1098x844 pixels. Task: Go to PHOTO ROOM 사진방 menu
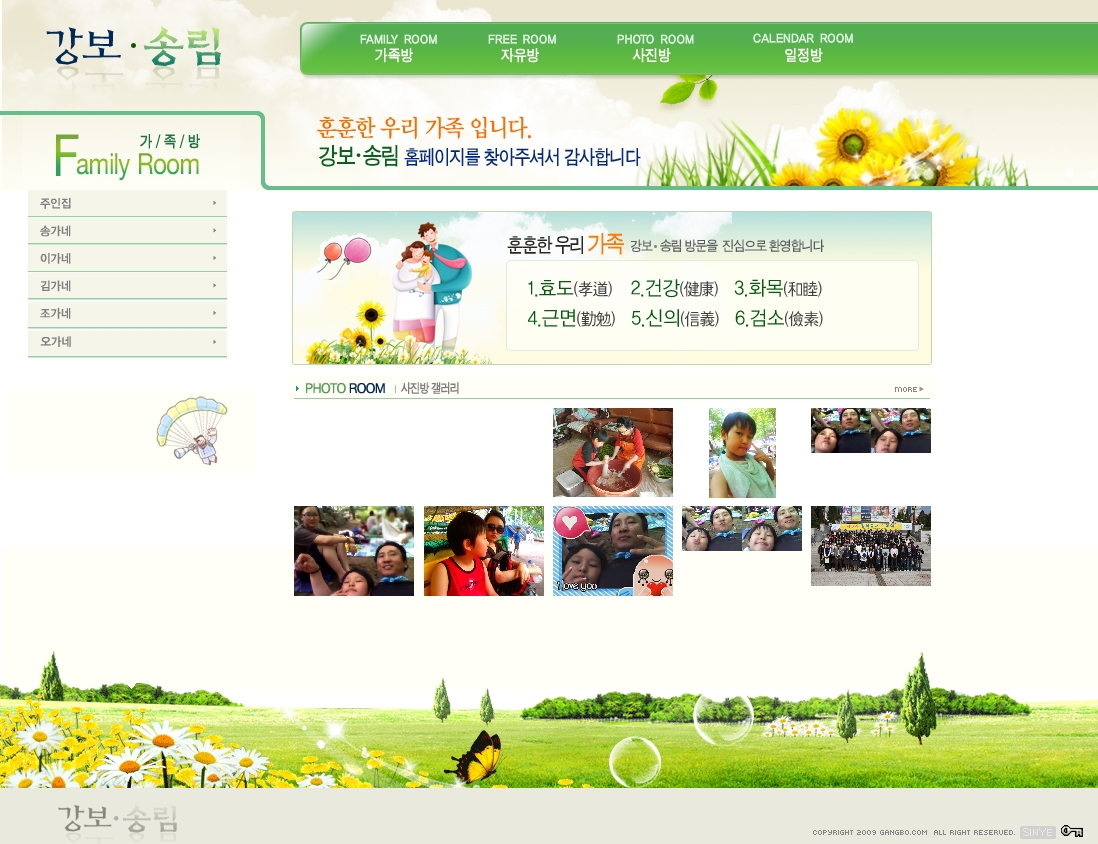click(x=654, y=47)
